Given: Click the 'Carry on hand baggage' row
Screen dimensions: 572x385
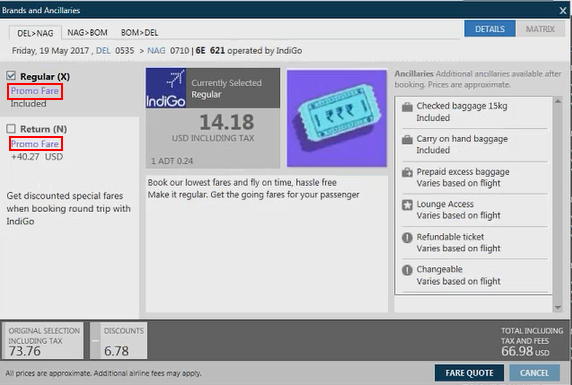Looking at the screenshot, I should (x=475, y=145).
